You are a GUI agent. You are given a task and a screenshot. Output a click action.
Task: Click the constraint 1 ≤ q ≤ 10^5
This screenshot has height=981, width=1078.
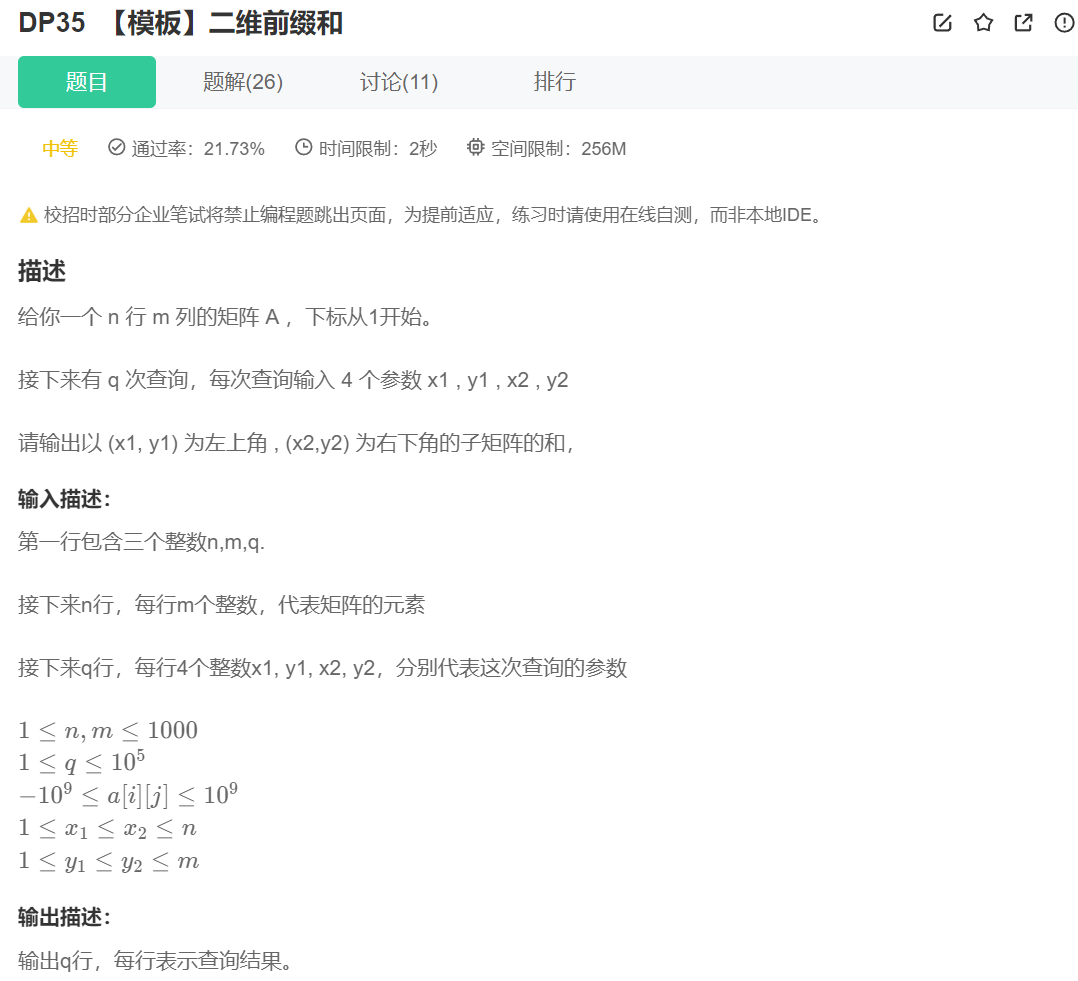click(82, 762)
